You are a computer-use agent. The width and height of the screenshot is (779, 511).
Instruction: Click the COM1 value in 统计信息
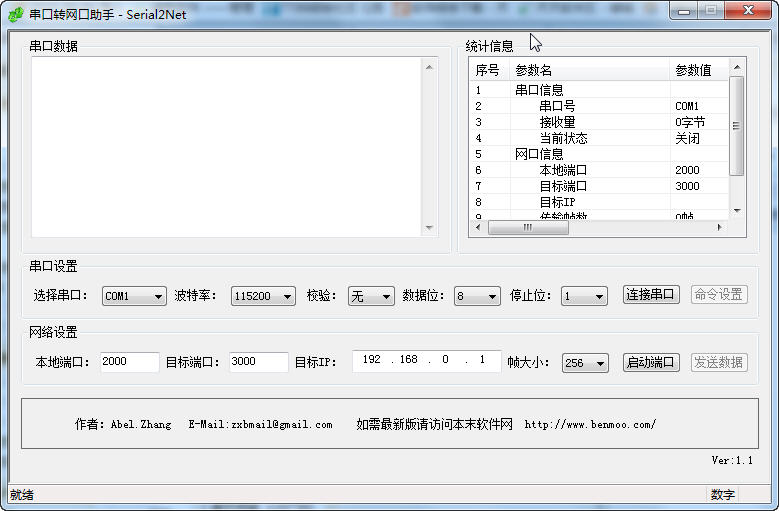[687, 106]
